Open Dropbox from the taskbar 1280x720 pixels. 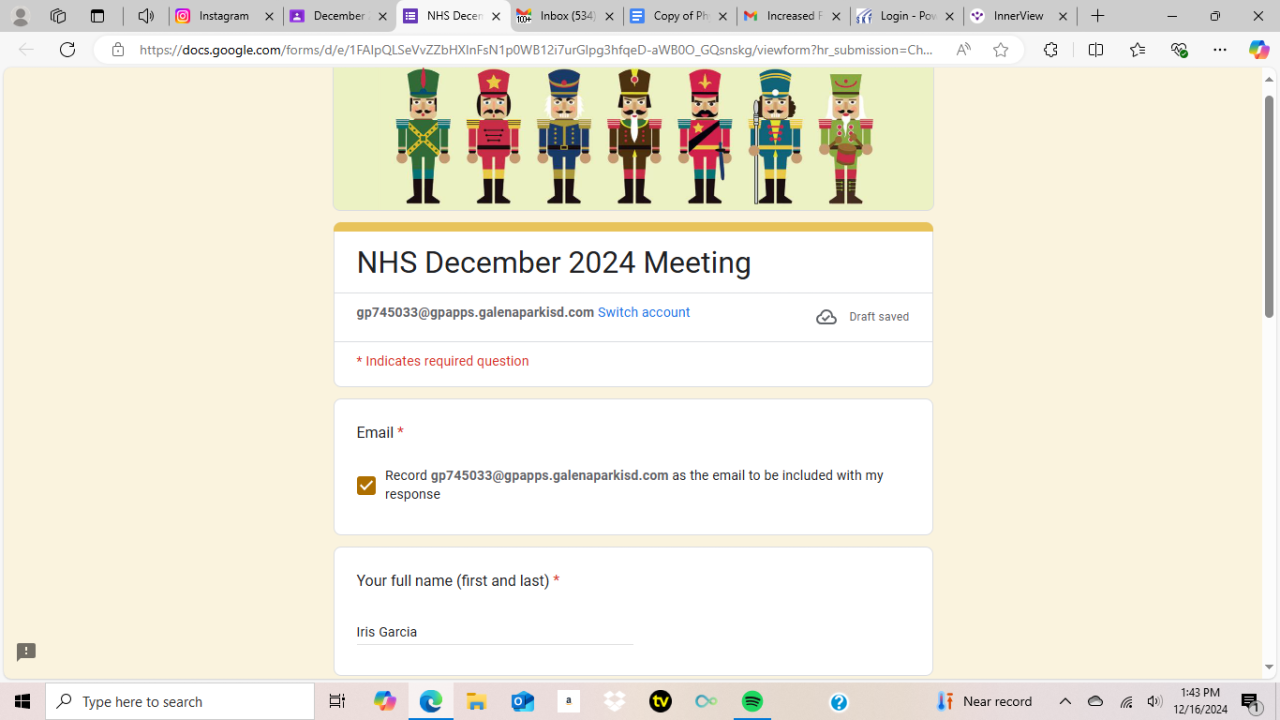click(x=614, y=702)
